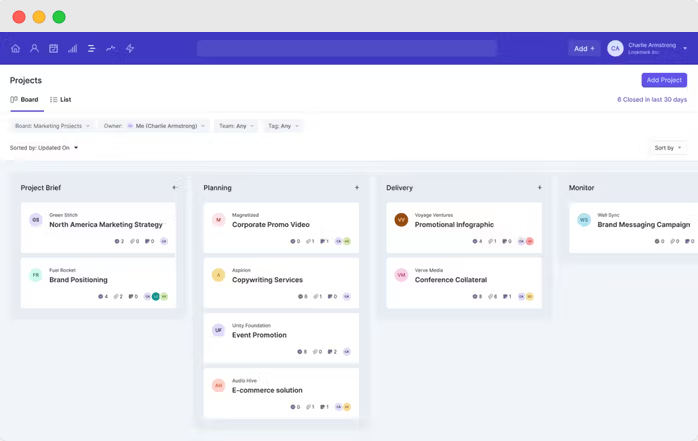The height and width of the screenshot is (441, 698).
Task: Click the Magnetized M avatar
Action: point(219,220)
